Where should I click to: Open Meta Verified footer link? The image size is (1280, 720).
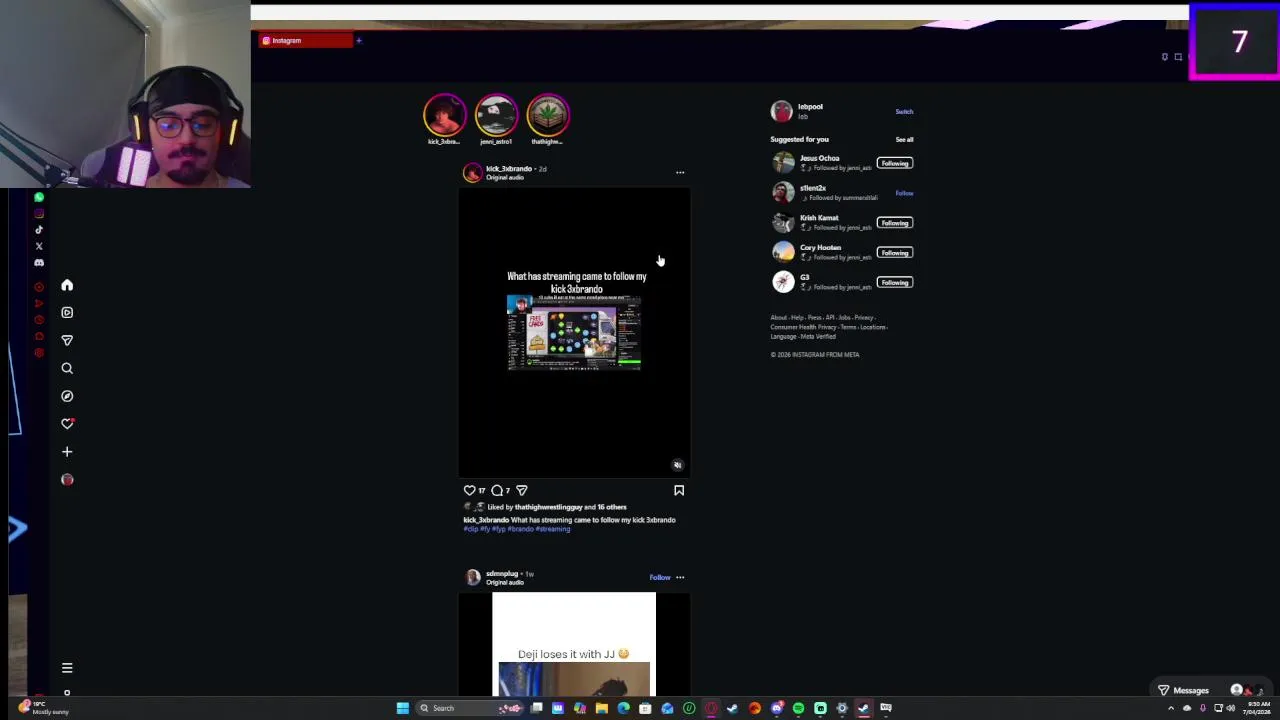pos(818,337)
